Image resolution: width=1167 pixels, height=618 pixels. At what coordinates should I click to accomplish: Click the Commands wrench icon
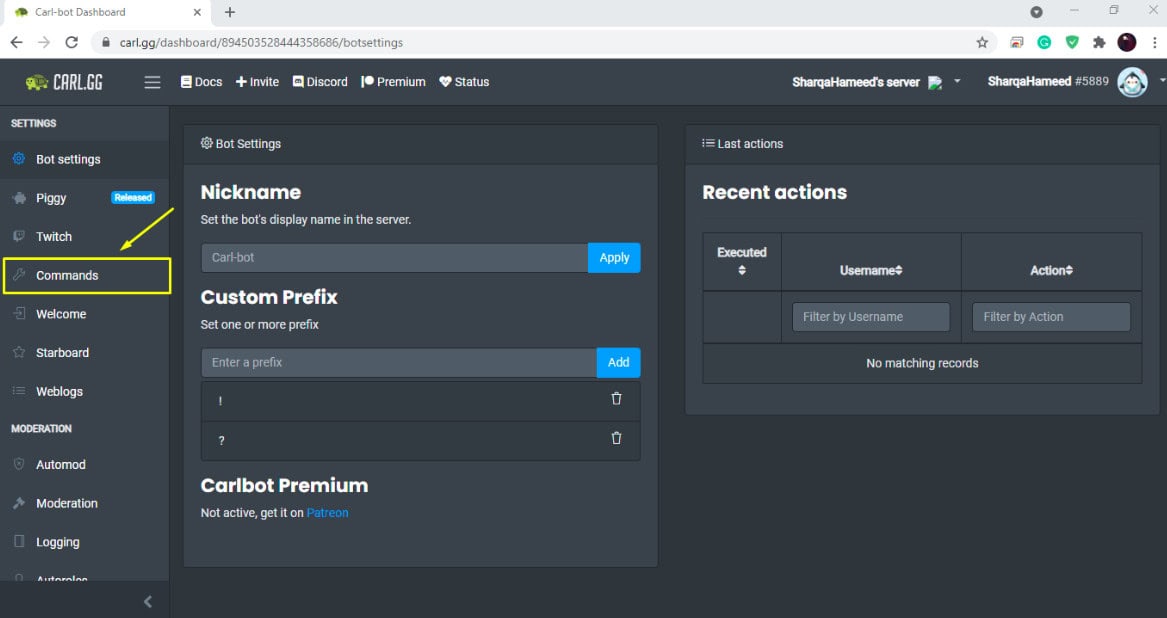(x=19, y=275)
